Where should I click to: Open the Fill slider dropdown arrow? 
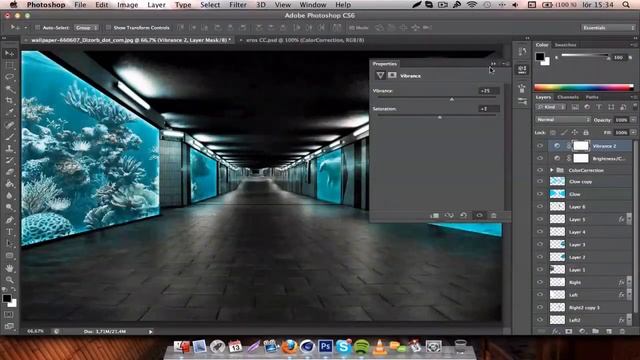click(x=633, y=133)
